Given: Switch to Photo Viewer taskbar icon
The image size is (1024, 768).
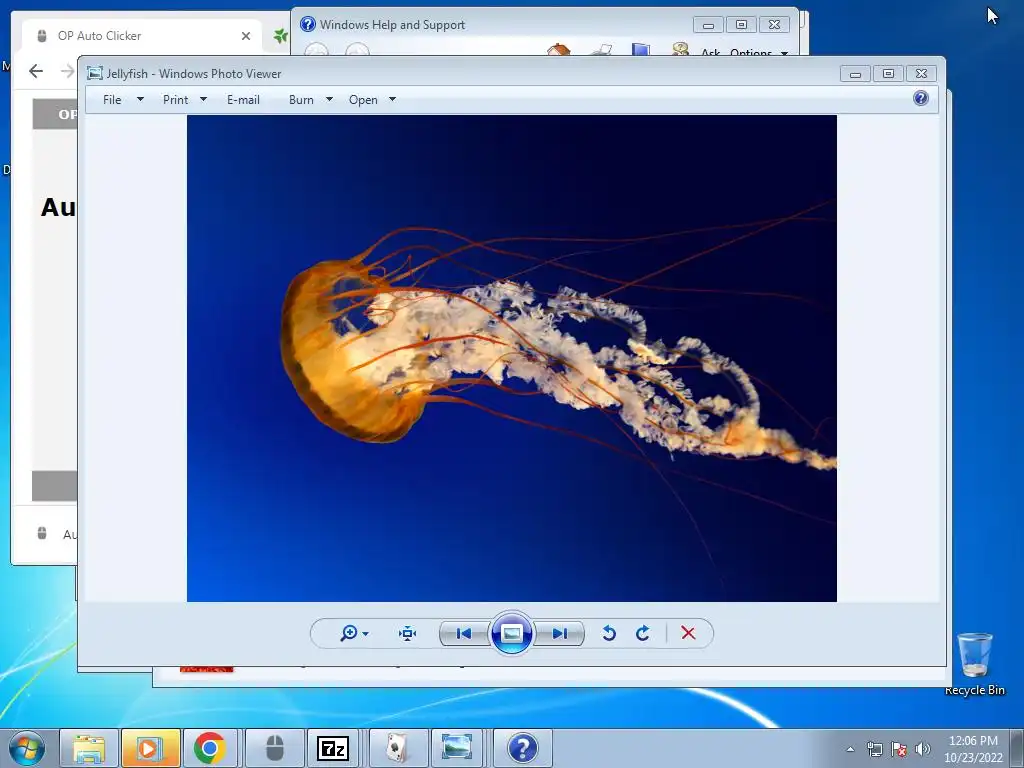Looking at the screenshot, I should (x=456, y=748).
